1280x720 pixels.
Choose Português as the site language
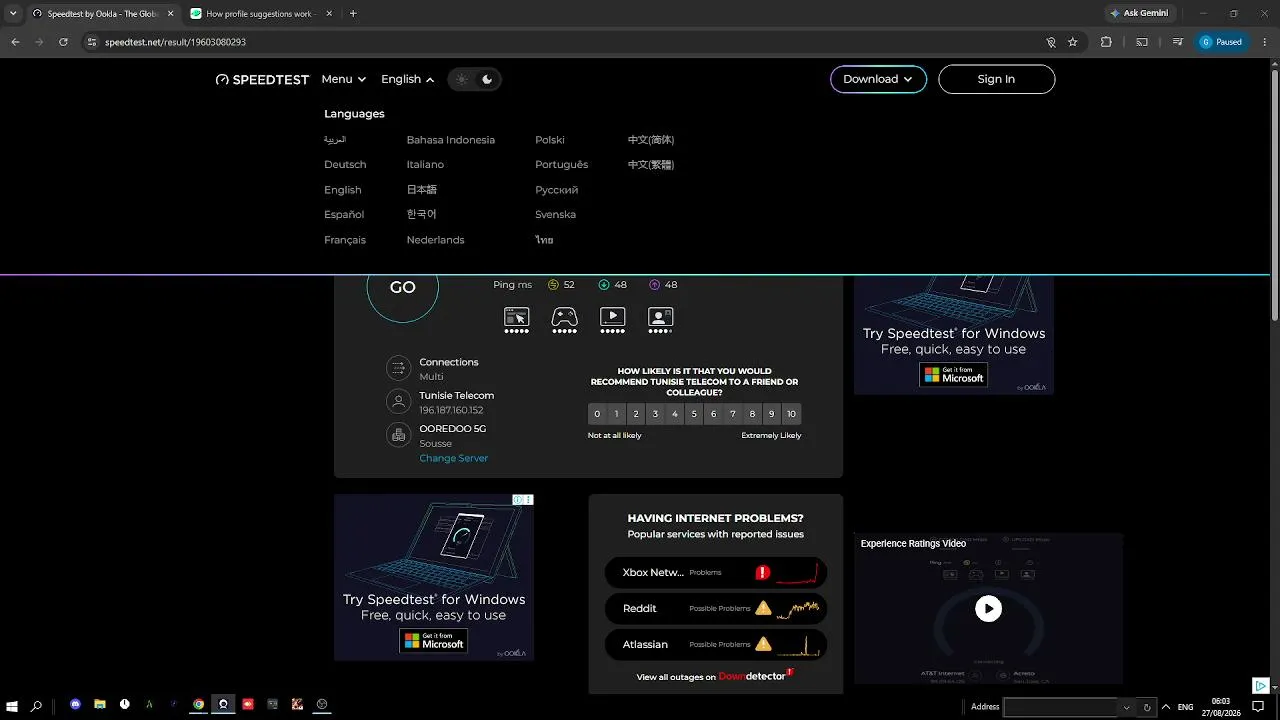coord(562,165)
